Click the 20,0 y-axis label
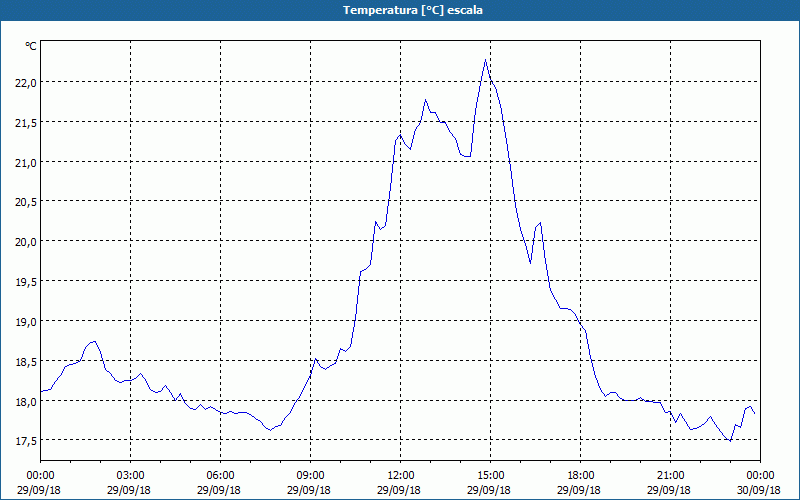The image size is (800, 500). (26, 242)
